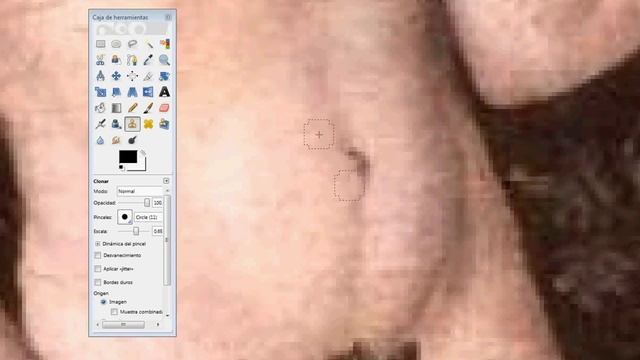
Task: Select the Perspective tool
Action: pos(132,92)
